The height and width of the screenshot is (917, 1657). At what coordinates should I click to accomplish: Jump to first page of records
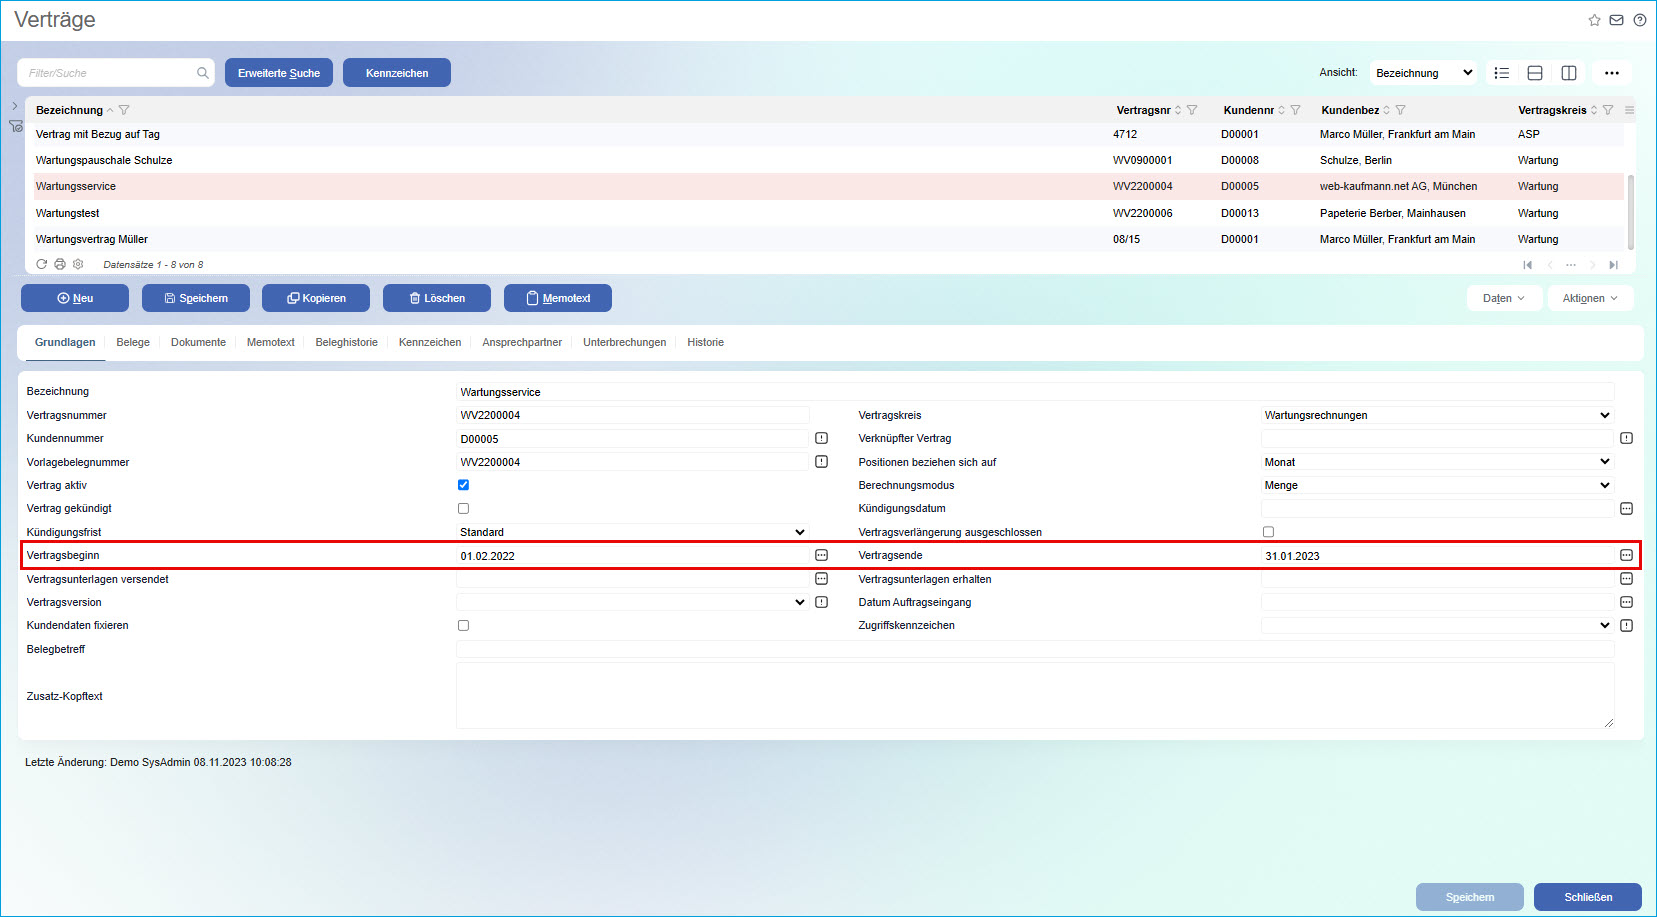1527,265
